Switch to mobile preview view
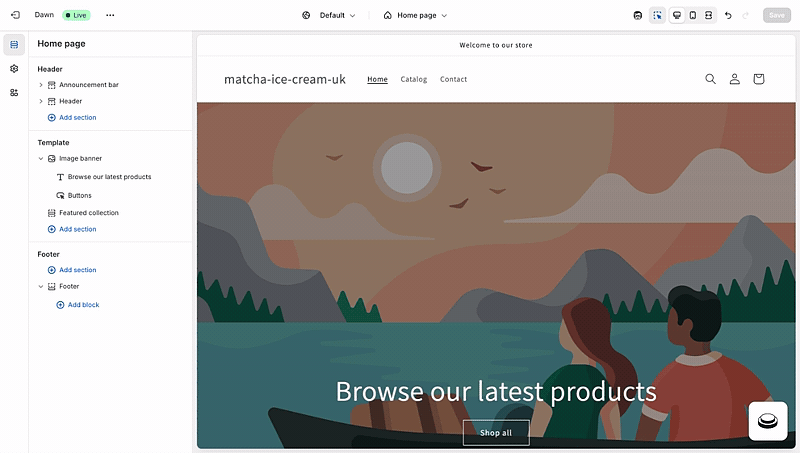Viewport: 800px width, 453px height. 693,15
